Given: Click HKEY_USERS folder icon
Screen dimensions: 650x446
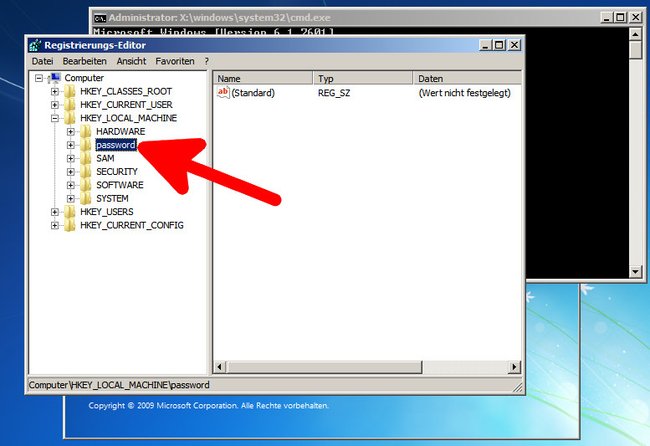Looking at the screenshot, I should [x=70, y=212].
